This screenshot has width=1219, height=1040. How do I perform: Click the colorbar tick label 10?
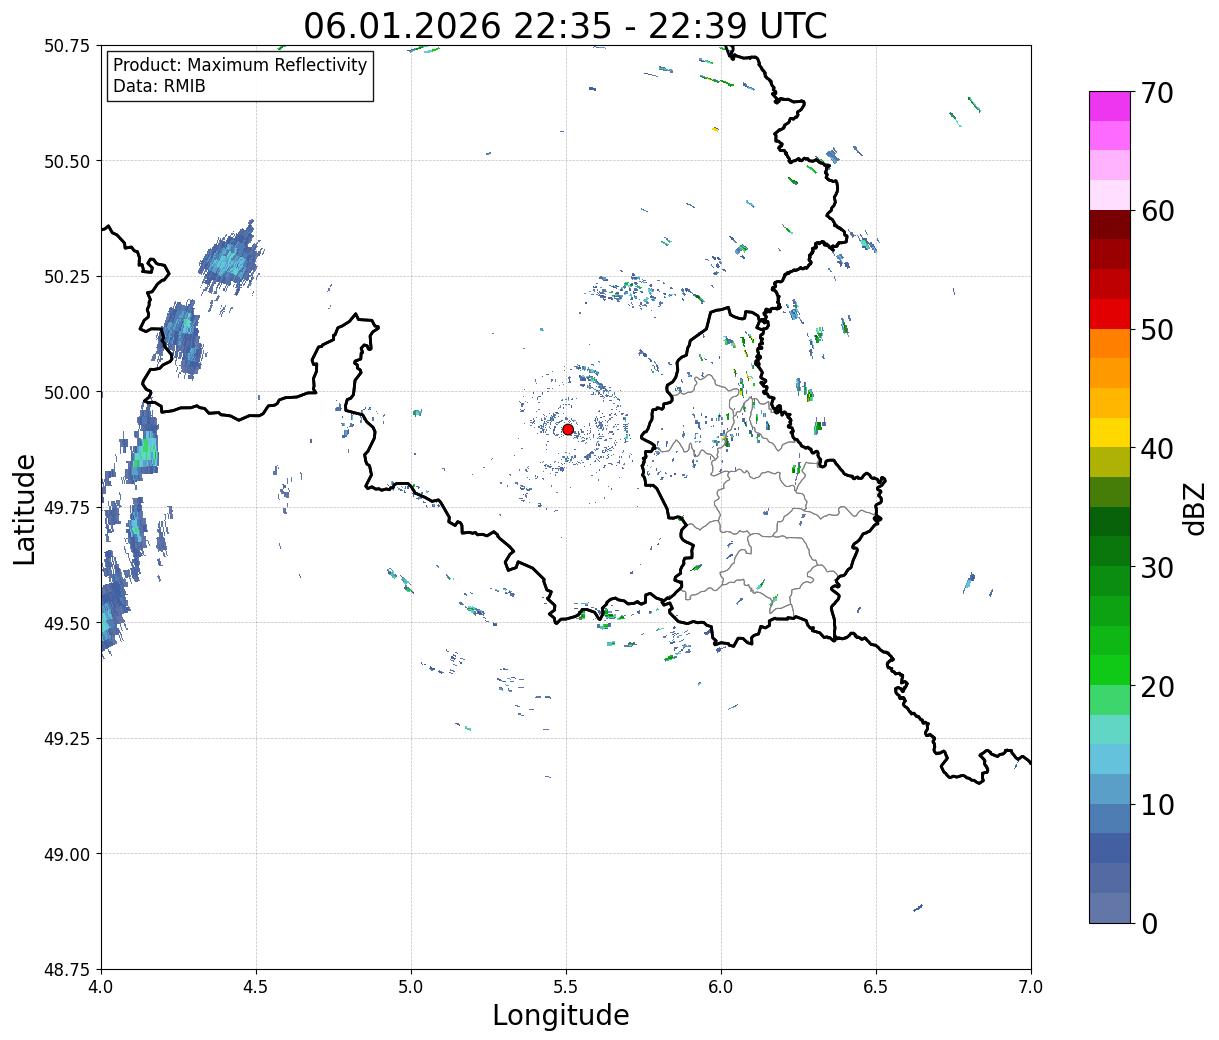tap(1157, 805)
